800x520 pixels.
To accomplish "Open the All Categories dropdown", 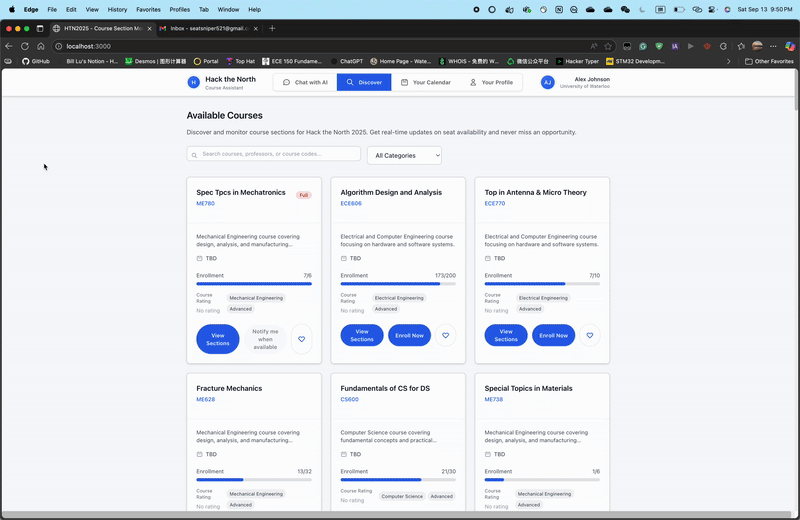I will tap(404, 156).
